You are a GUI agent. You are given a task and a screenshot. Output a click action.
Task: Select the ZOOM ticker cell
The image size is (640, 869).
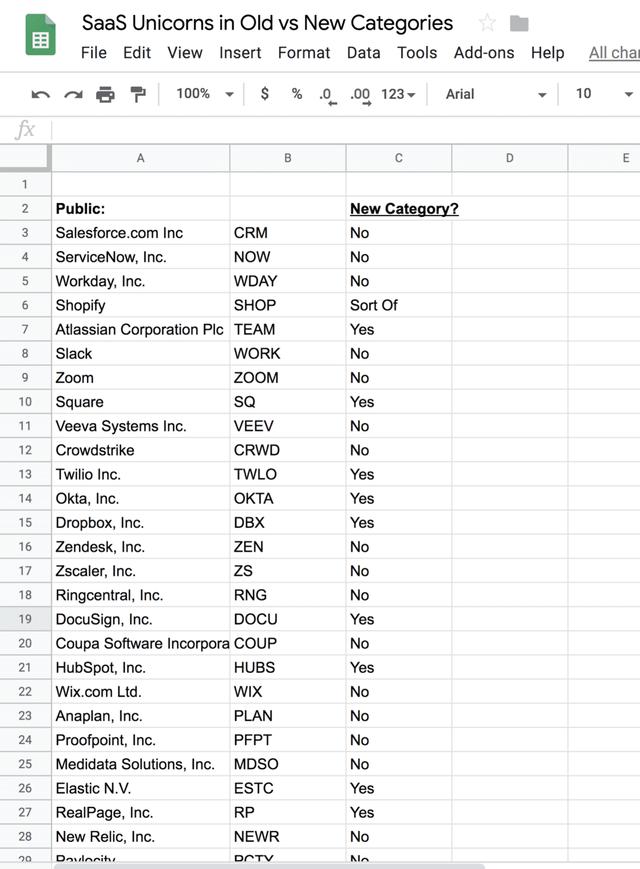click(288, 378)
